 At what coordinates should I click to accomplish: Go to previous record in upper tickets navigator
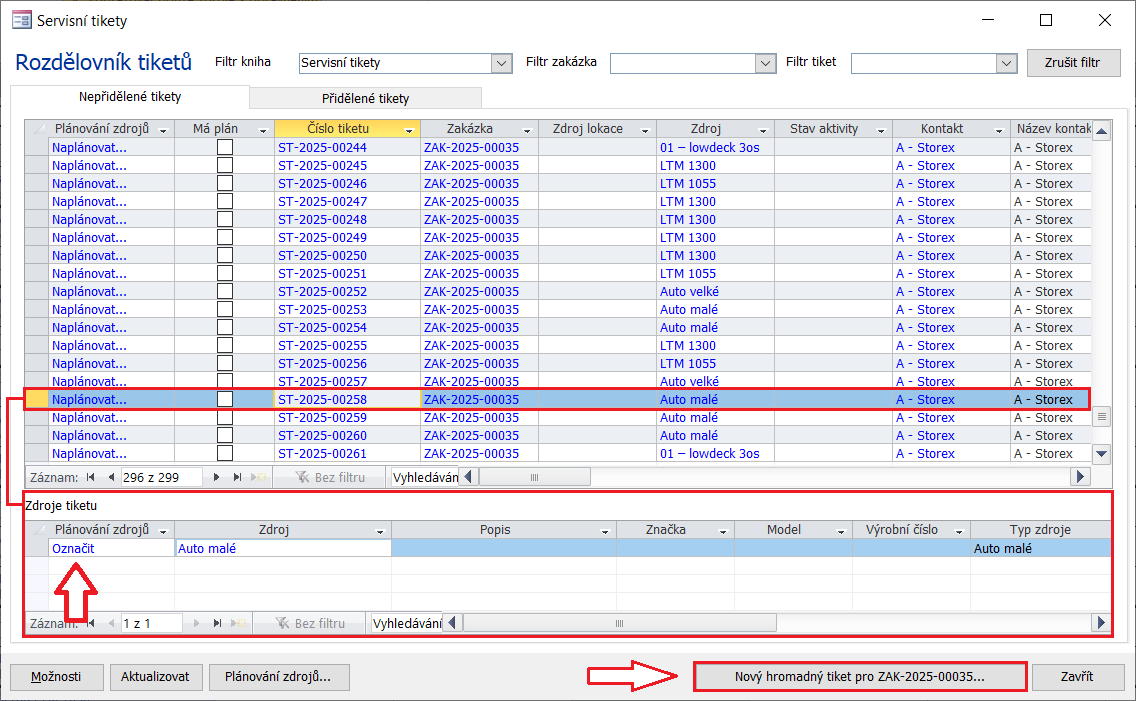pos(110,478)
